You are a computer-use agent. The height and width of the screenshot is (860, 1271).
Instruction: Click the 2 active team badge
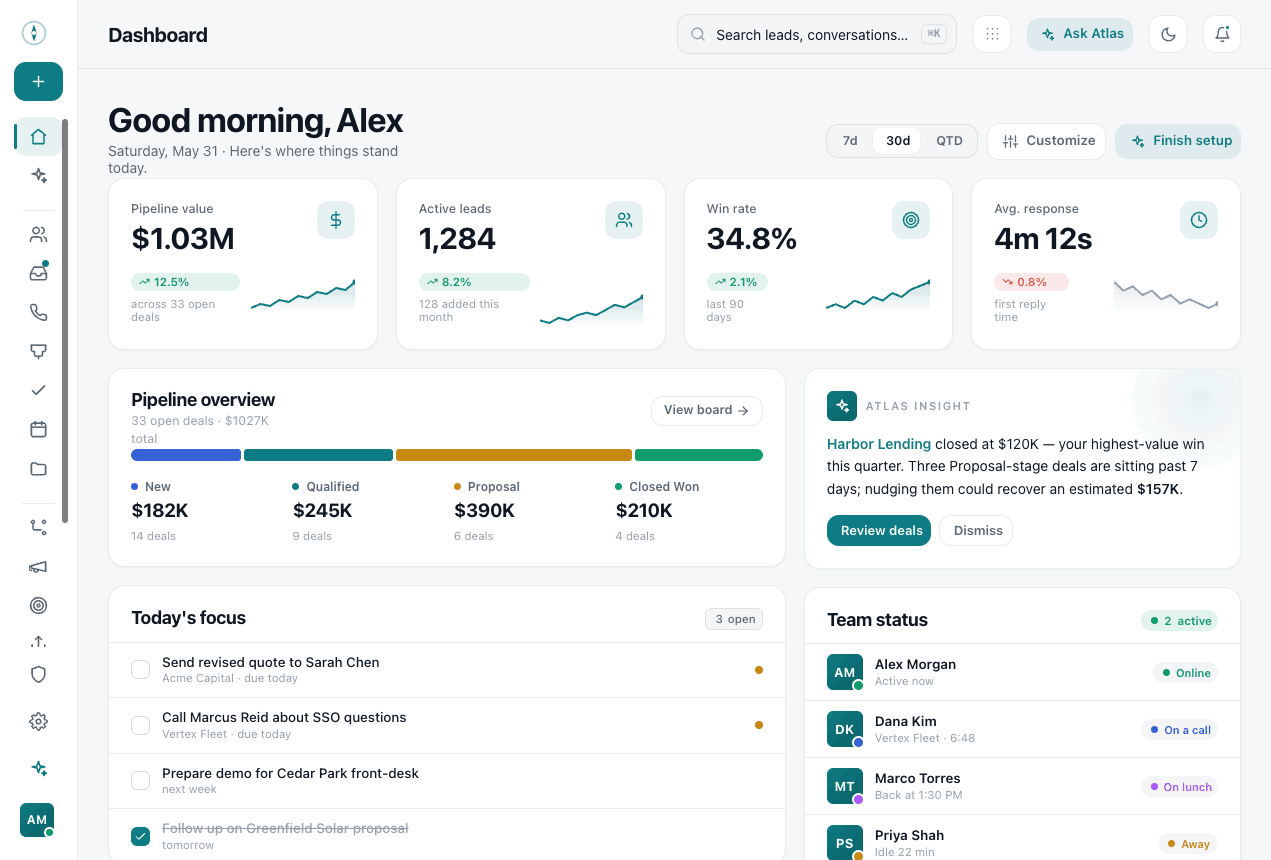click(1179, 621)
